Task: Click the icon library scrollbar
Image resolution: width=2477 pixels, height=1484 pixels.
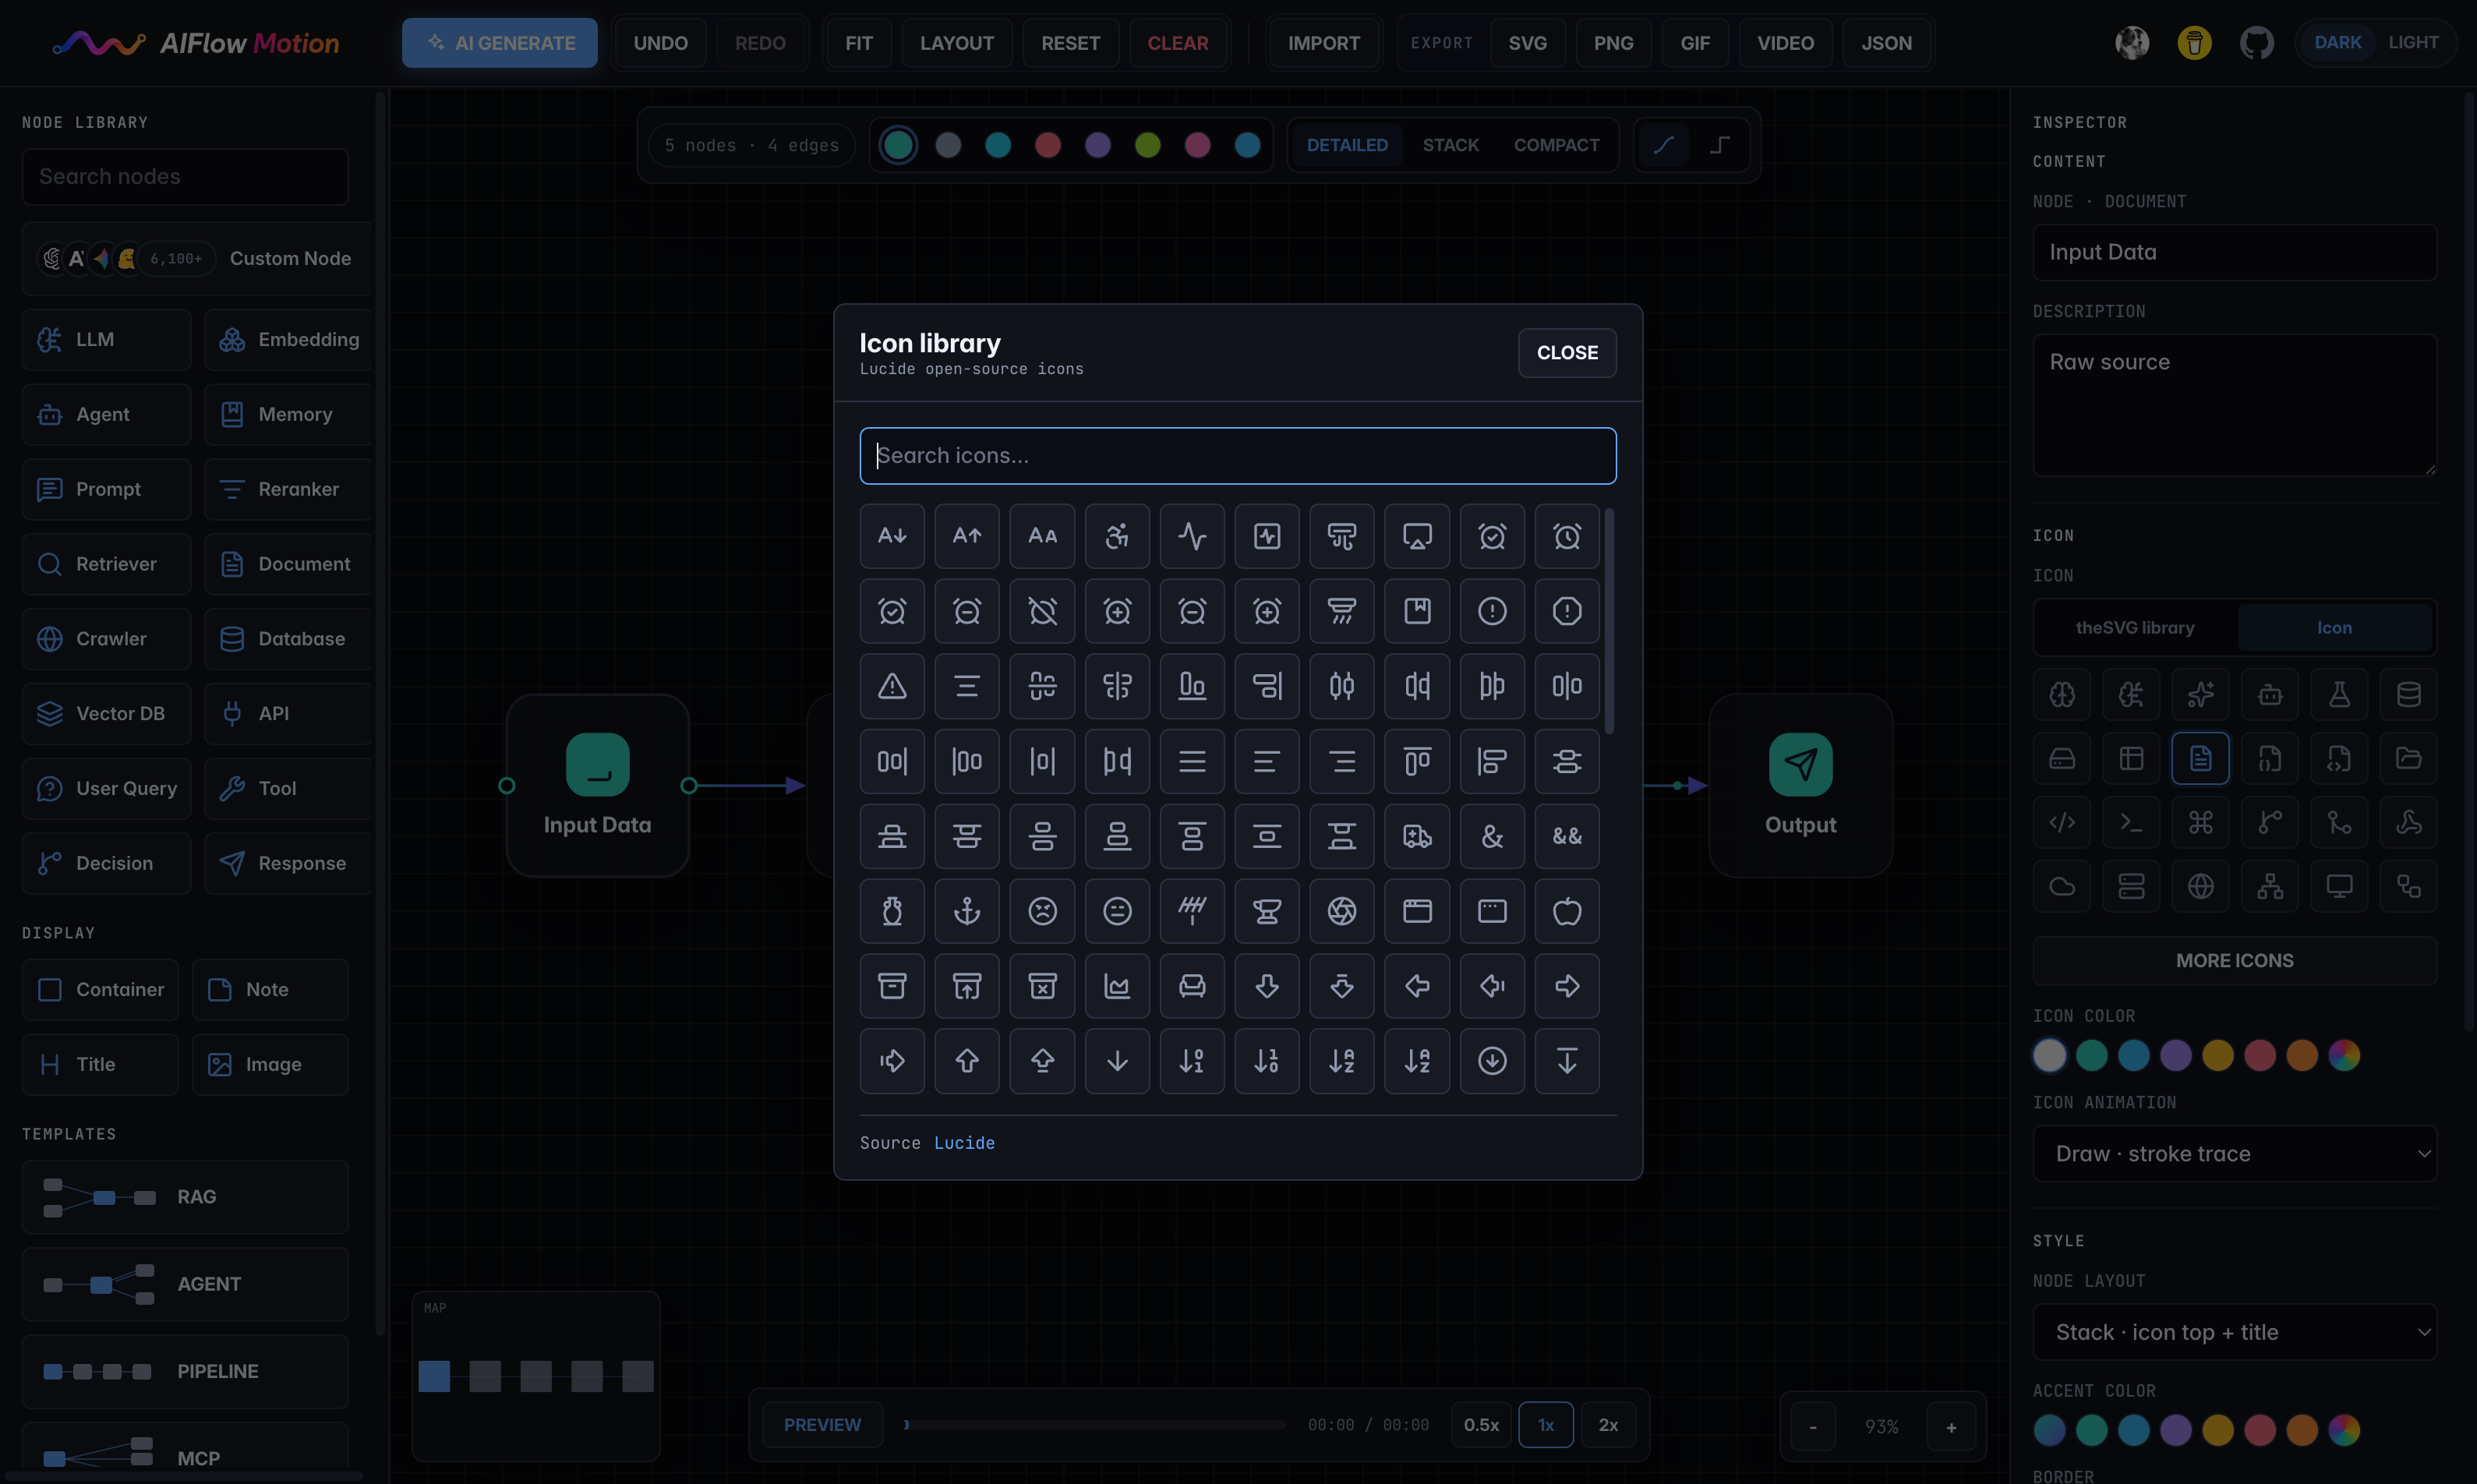Action: point(1608,620)
